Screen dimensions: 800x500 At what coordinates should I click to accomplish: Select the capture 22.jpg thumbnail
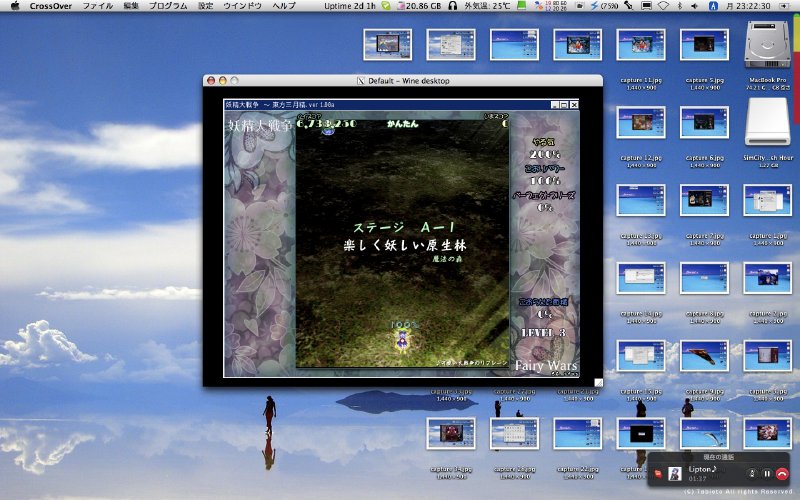[578, 434]
